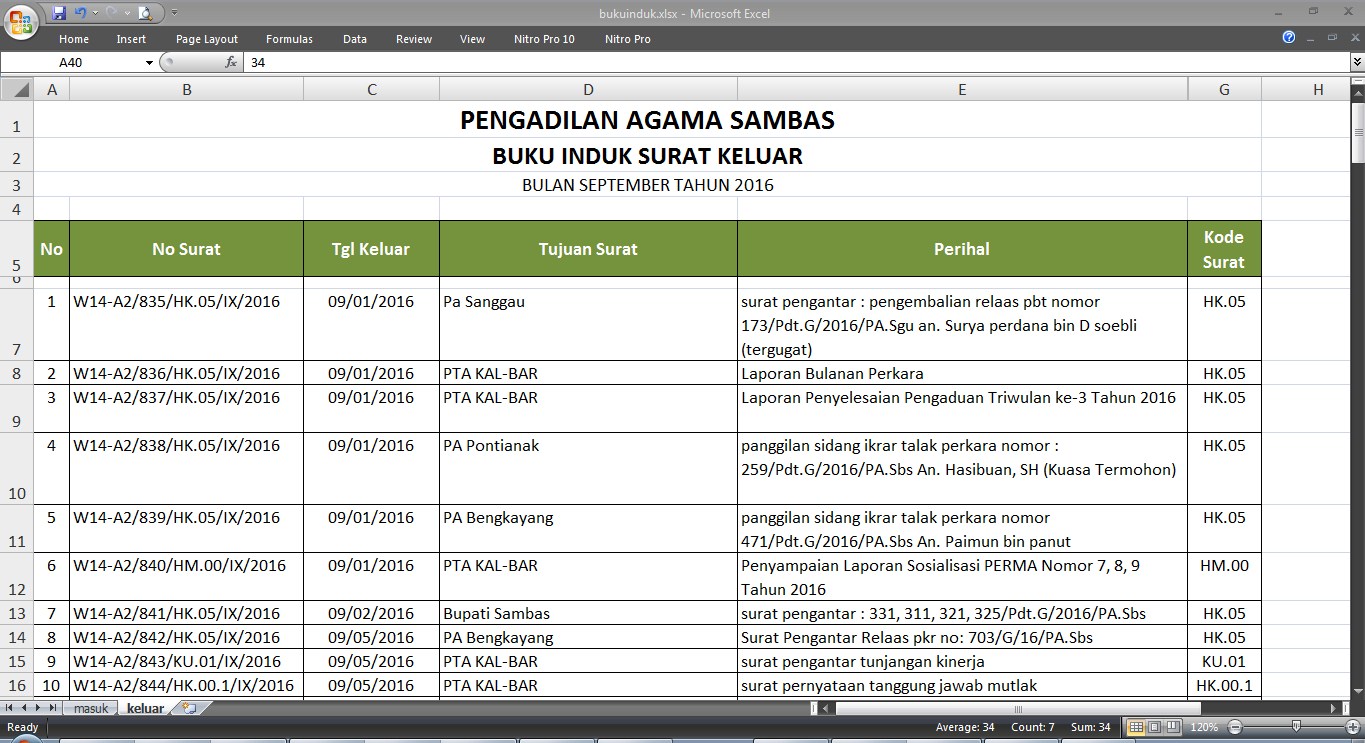Click the Pa Sanggau cell

tap(588, 324)
